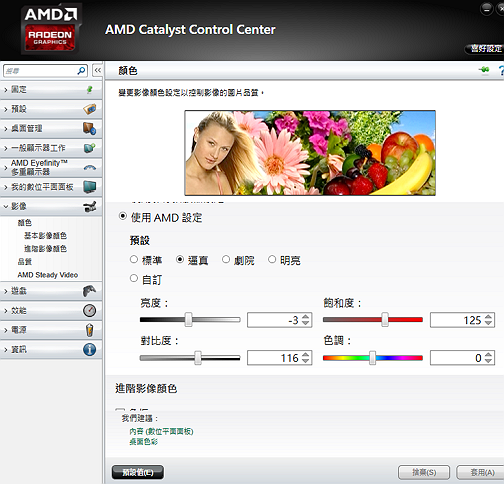Expand the 固定 section chevron
The width and height of the screenshot is (504, 484).
6,90
